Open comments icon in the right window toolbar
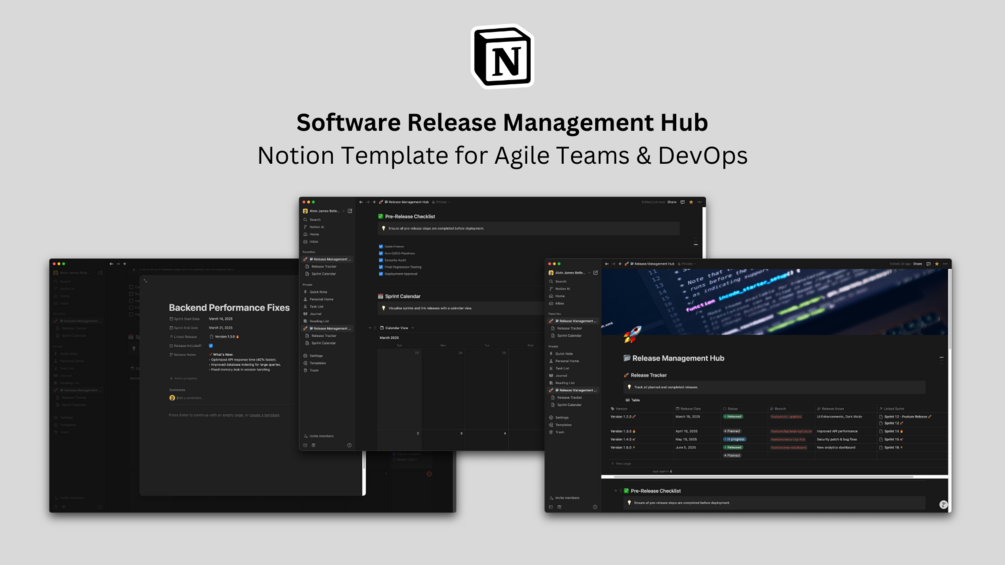The width and height of the screenshot is (1005, 565). [928, 263]
